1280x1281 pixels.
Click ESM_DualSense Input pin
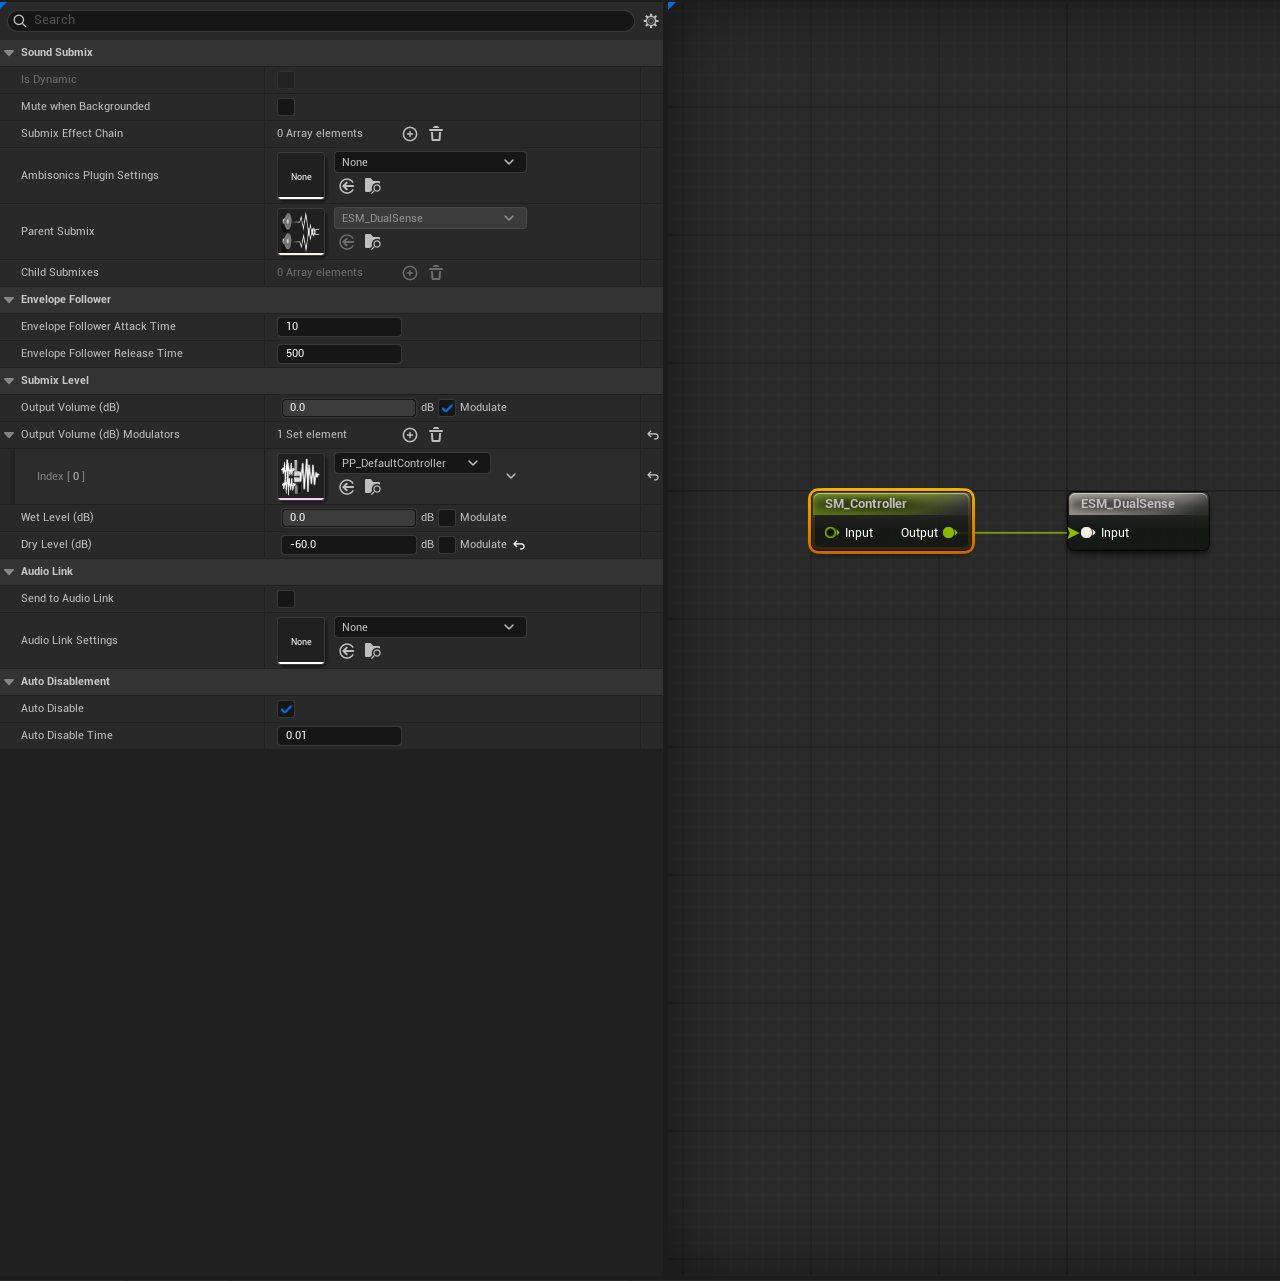tap(1088, 533)
